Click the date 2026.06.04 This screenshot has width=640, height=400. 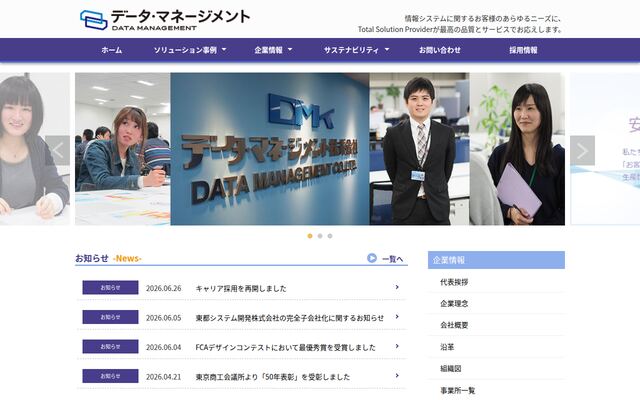coord(163,347)
